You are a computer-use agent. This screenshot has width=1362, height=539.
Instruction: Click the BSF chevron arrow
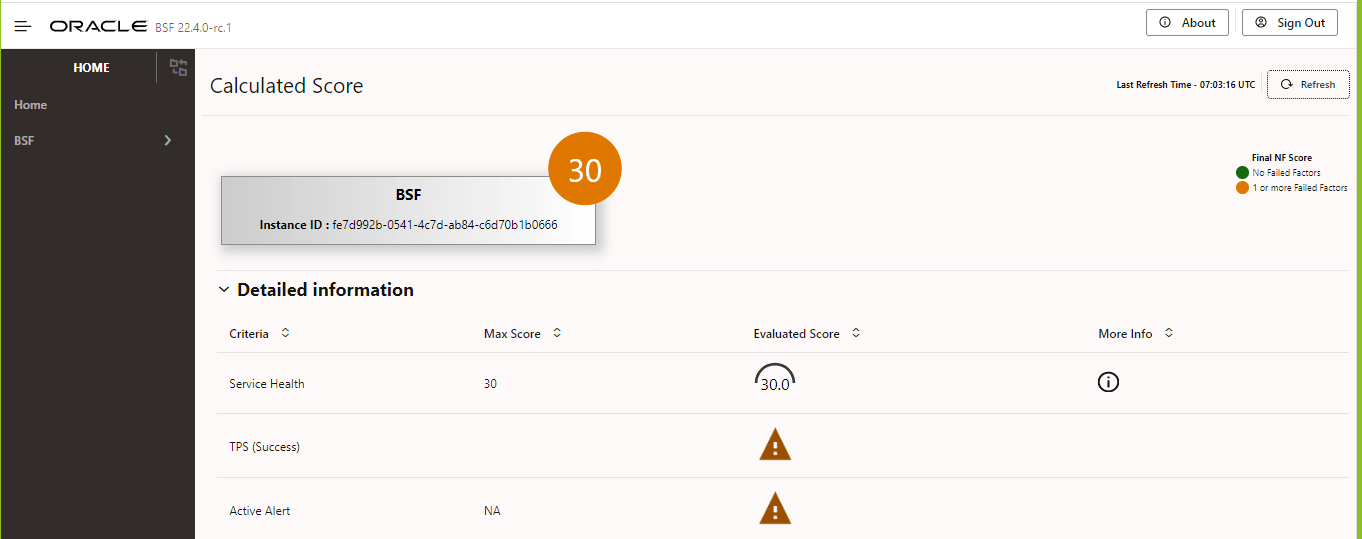click(x=168, y=141)
